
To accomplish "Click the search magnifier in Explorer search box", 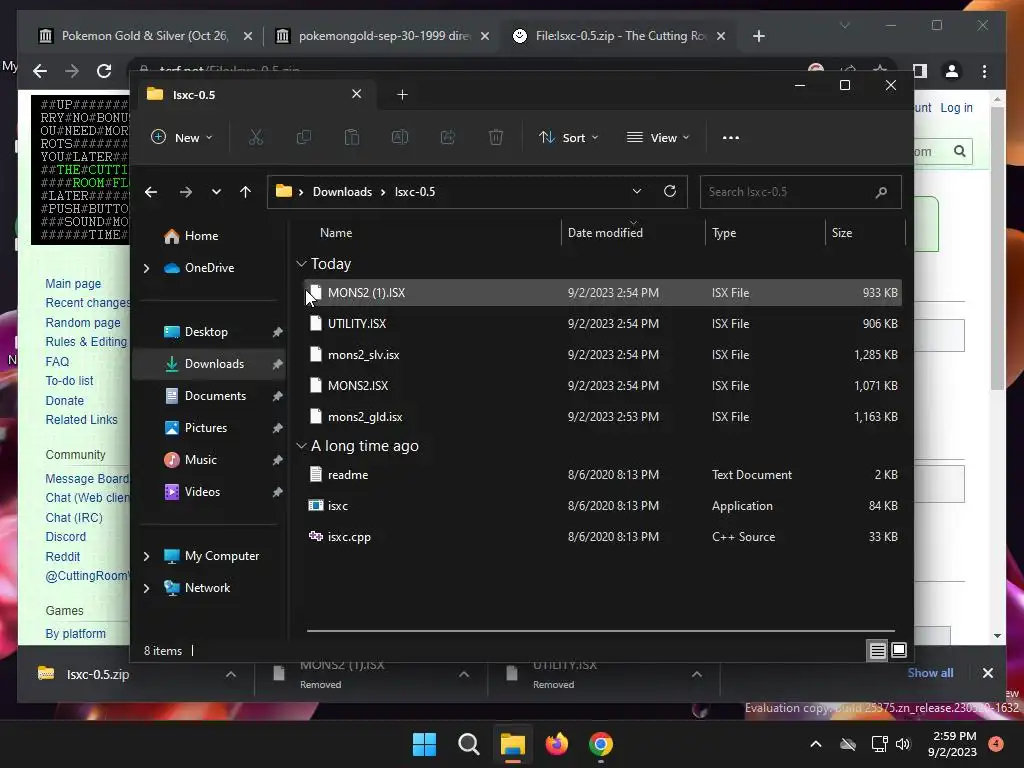I will click(x=881, y=192).
